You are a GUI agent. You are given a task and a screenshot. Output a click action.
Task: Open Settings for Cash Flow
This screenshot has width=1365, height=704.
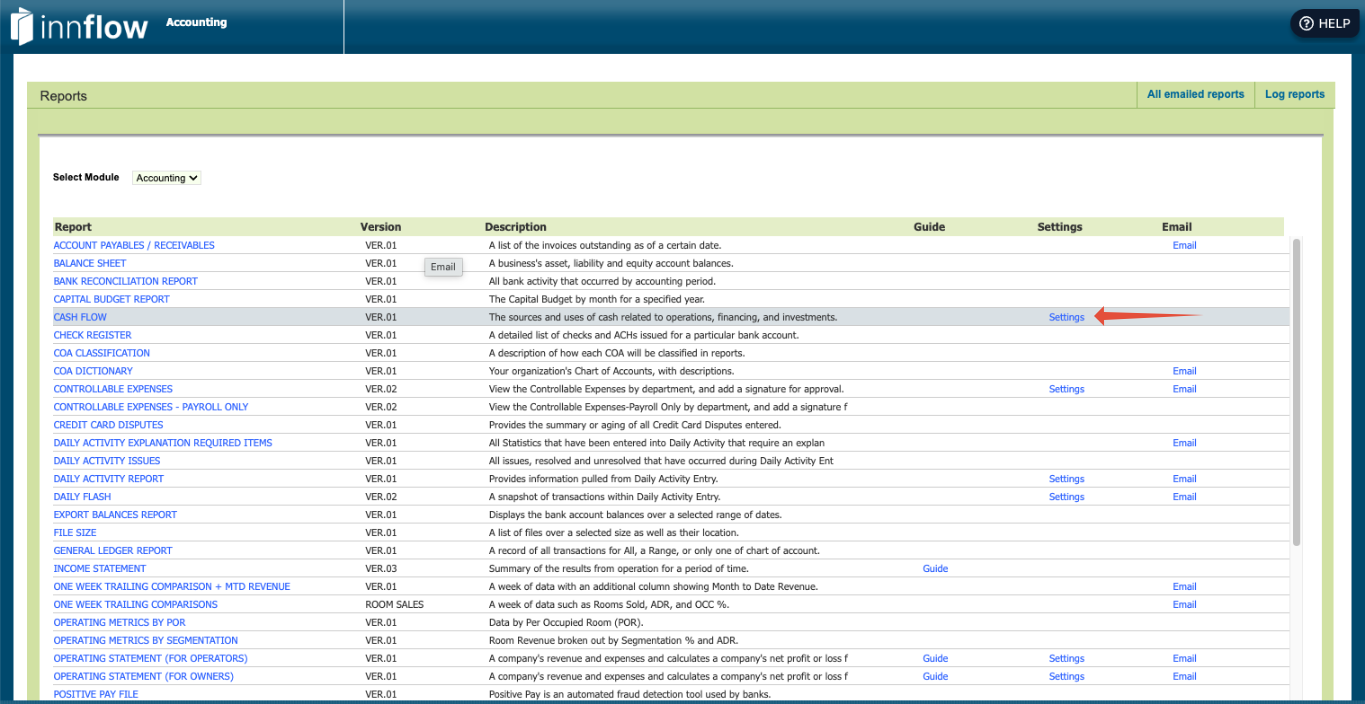point(1066,317)
